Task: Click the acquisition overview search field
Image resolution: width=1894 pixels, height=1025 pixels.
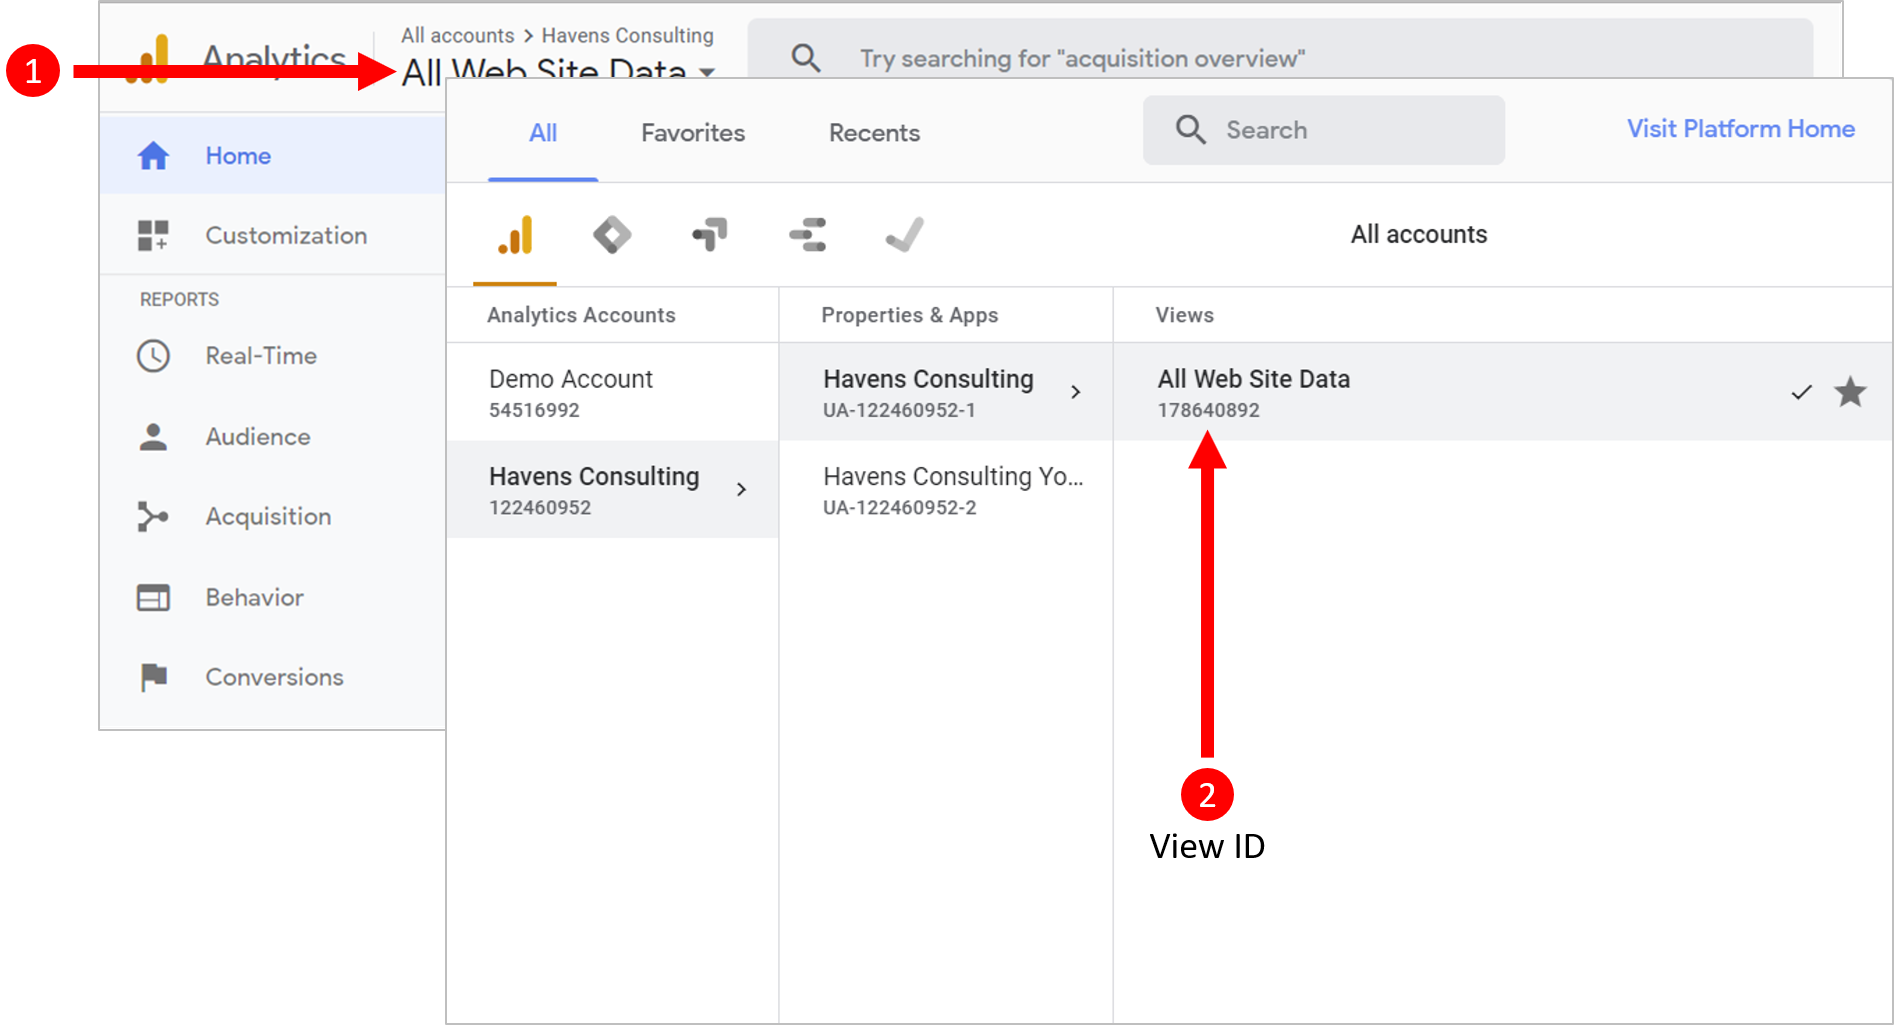Action: pyautogui.click(x=1280, y=49)
